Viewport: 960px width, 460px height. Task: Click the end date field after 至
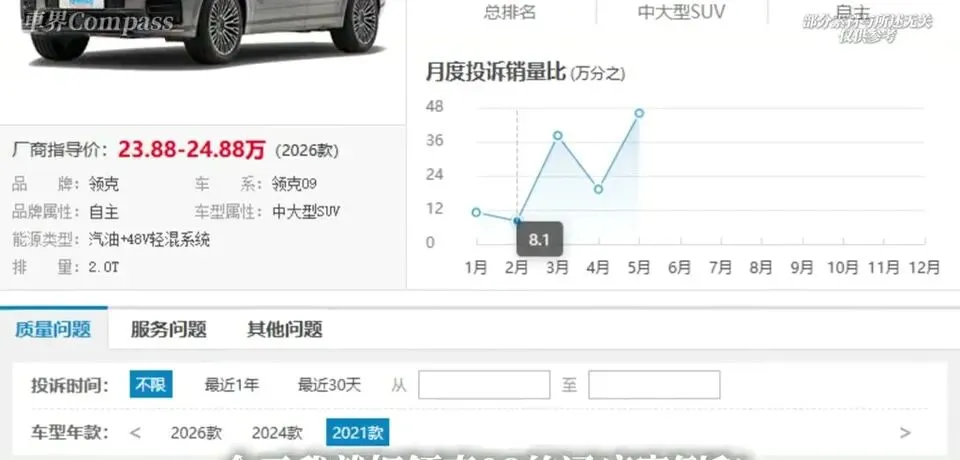(x=654, y=385)
